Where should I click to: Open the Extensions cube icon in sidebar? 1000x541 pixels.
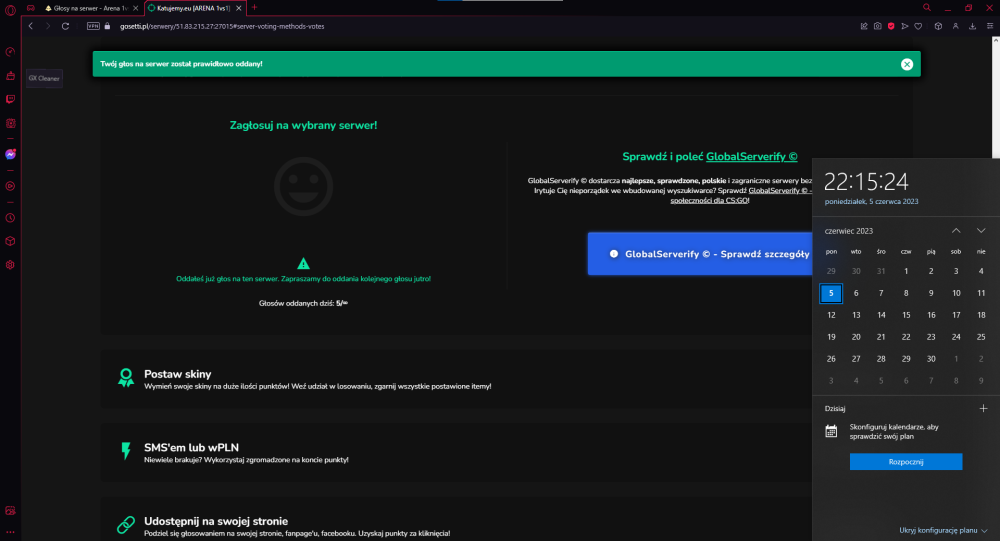tap(10, 241)
